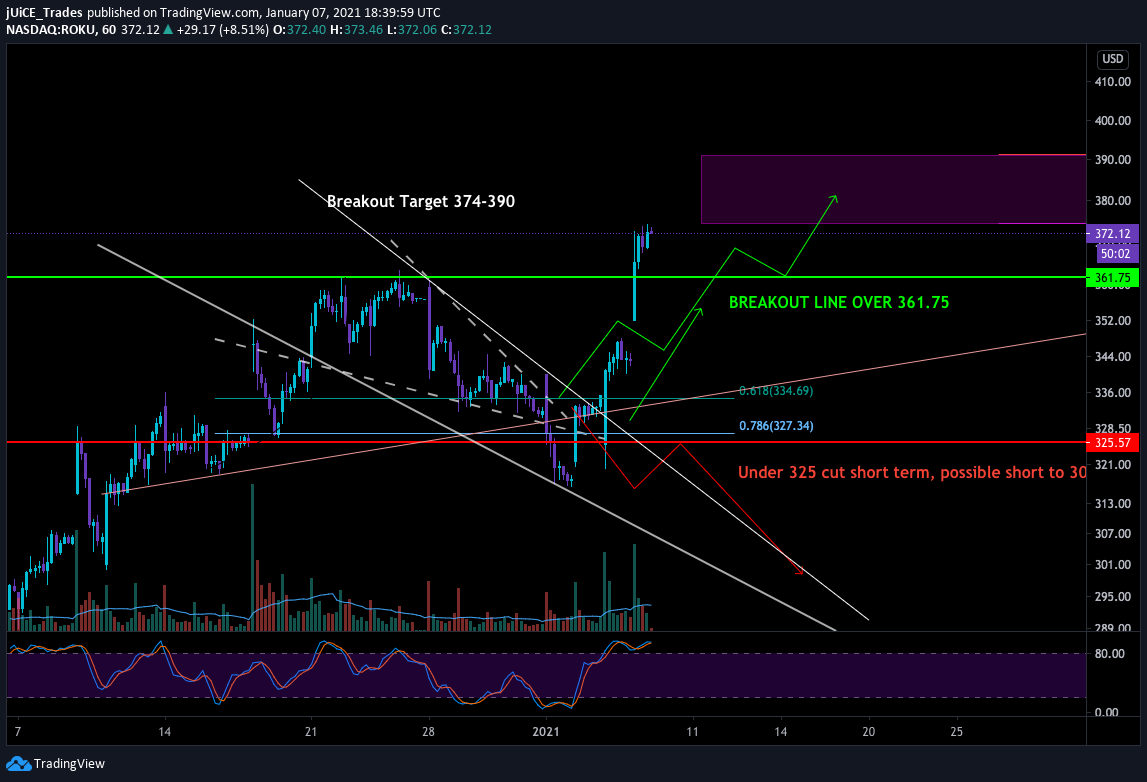Select the green 361.75 price tag
Viewport: 1147px width, 782px height.
point(1113,278)
